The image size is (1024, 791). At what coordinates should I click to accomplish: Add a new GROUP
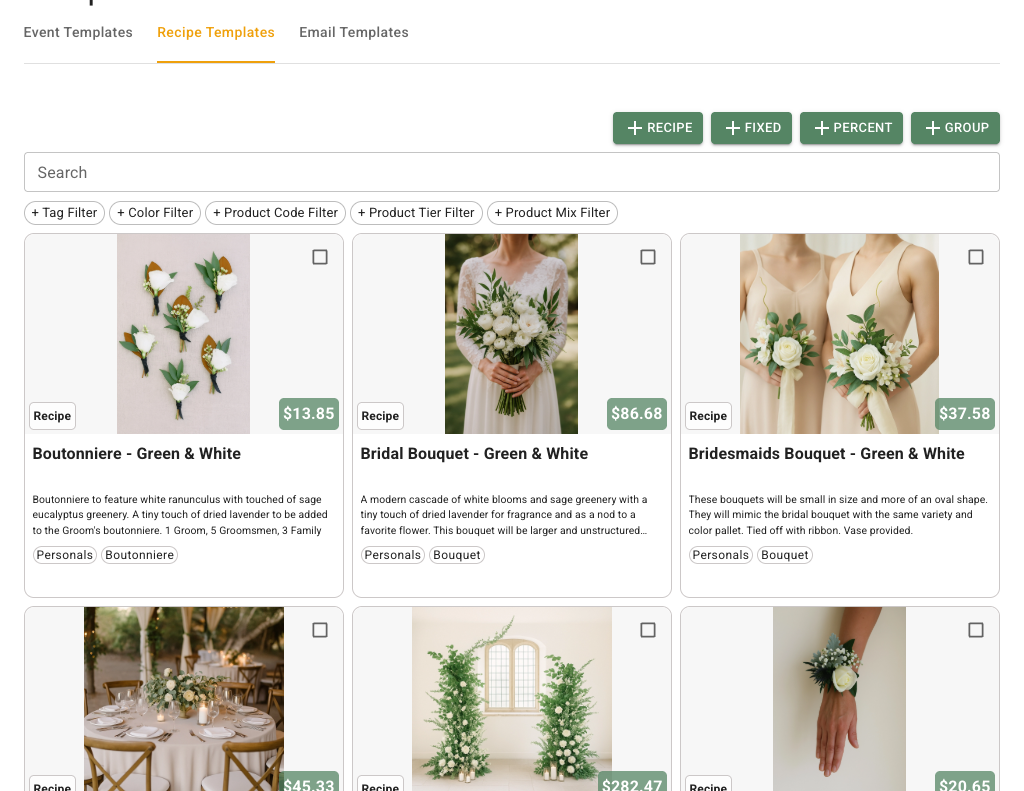click(955, 128)
